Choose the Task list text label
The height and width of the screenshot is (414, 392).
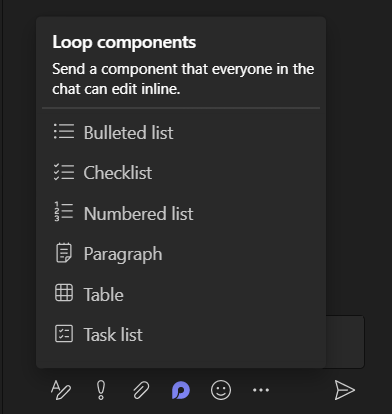tap(113, 335)
